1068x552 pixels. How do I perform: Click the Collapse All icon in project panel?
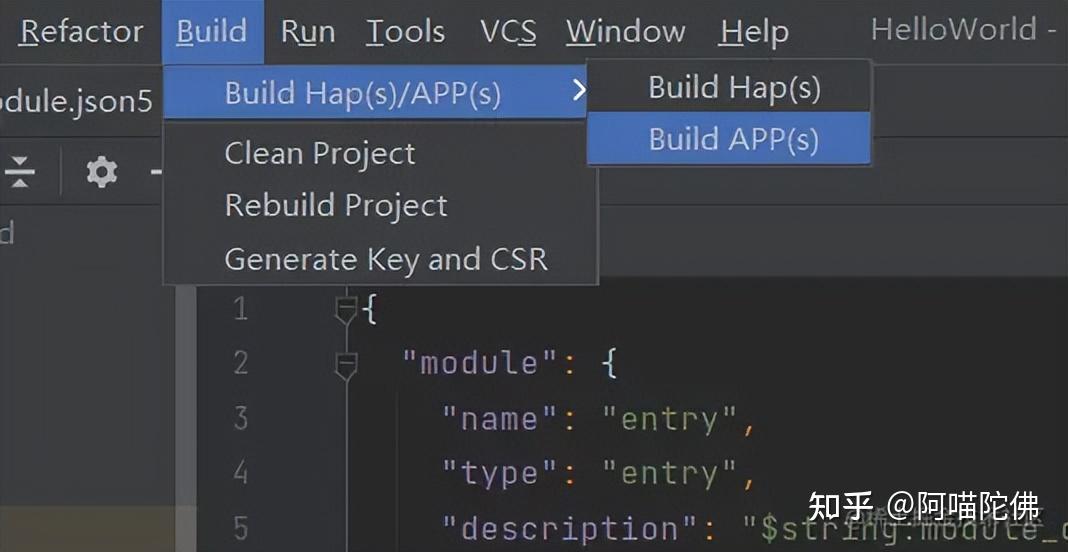coord(19,173)
